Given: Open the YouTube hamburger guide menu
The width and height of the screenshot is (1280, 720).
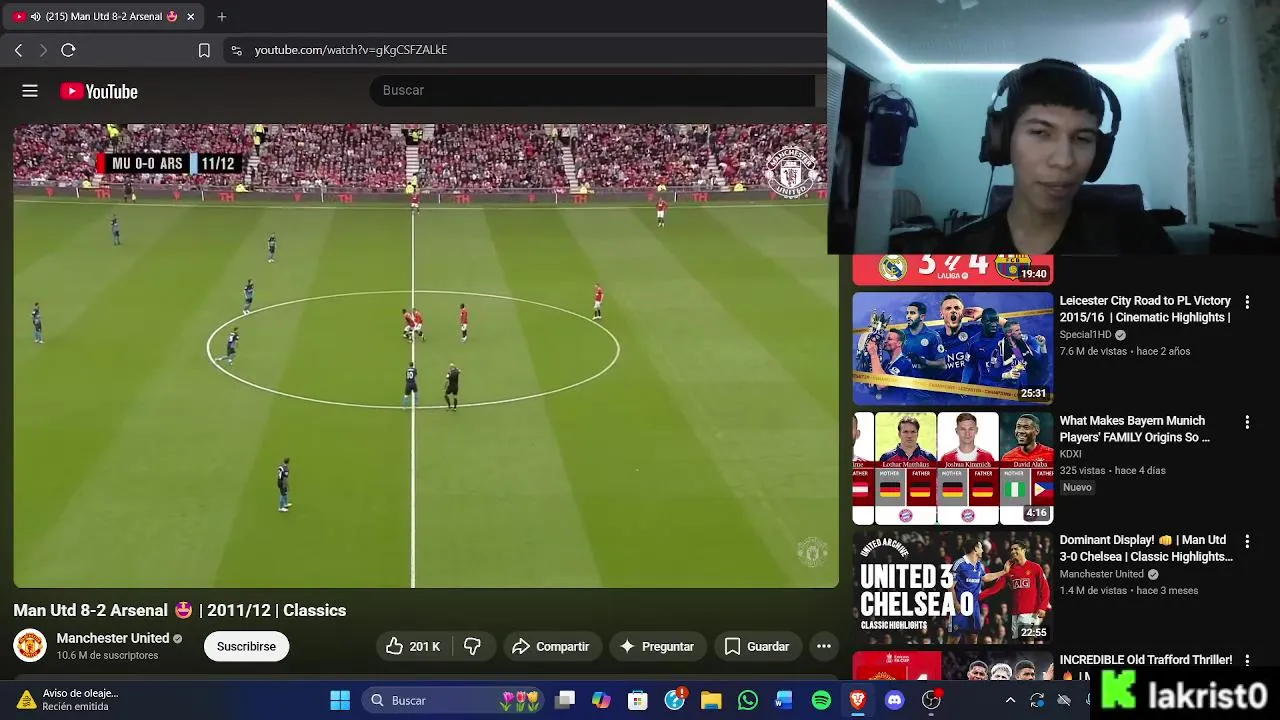Looking at the screenshot, I should [30, 91].
